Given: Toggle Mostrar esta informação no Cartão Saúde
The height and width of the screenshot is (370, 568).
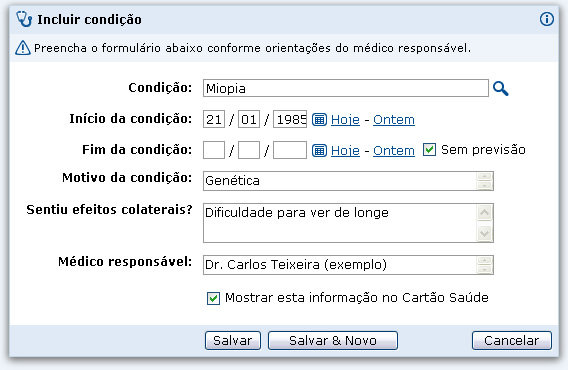Looking at the screenshot, I should (213, 298).
